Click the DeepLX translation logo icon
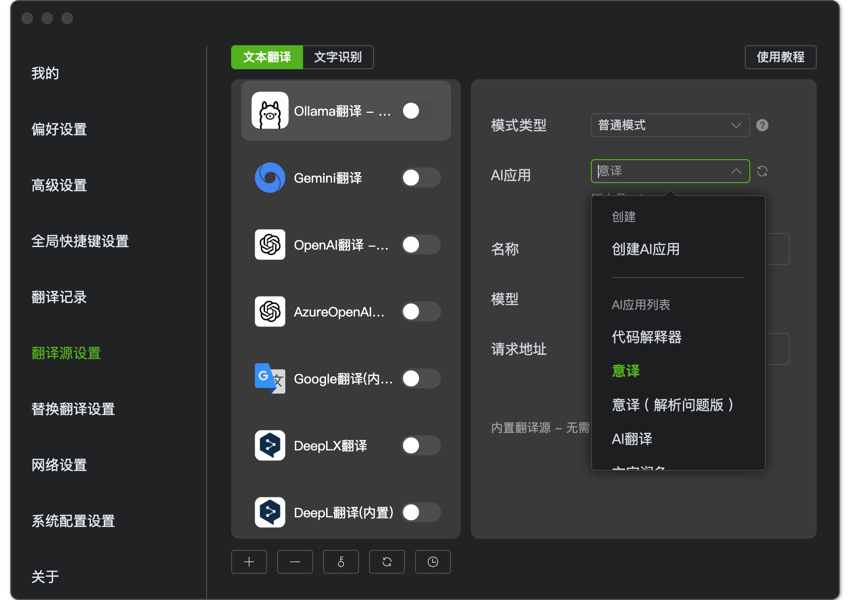The width and height of the screenshot is (850, 600). tap(269, 446)
